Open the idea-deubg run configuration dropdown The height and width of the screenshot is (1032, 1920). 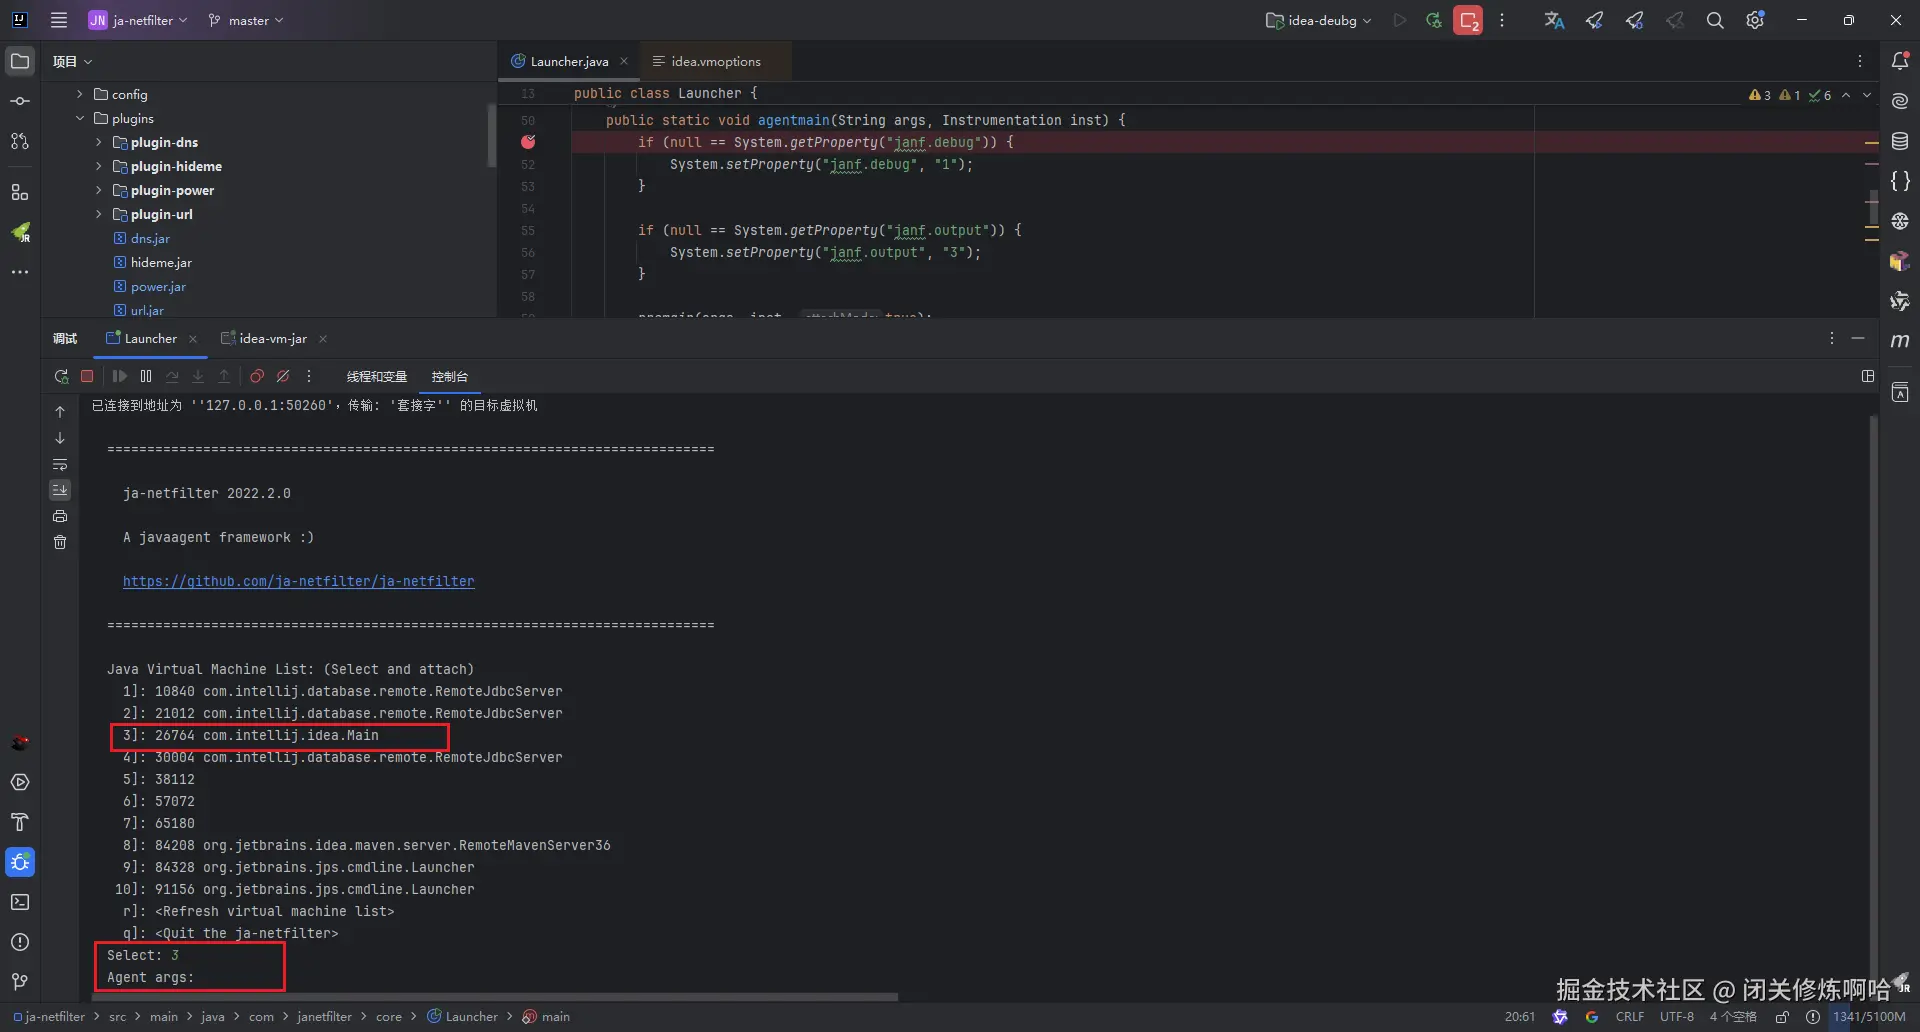1319,20
